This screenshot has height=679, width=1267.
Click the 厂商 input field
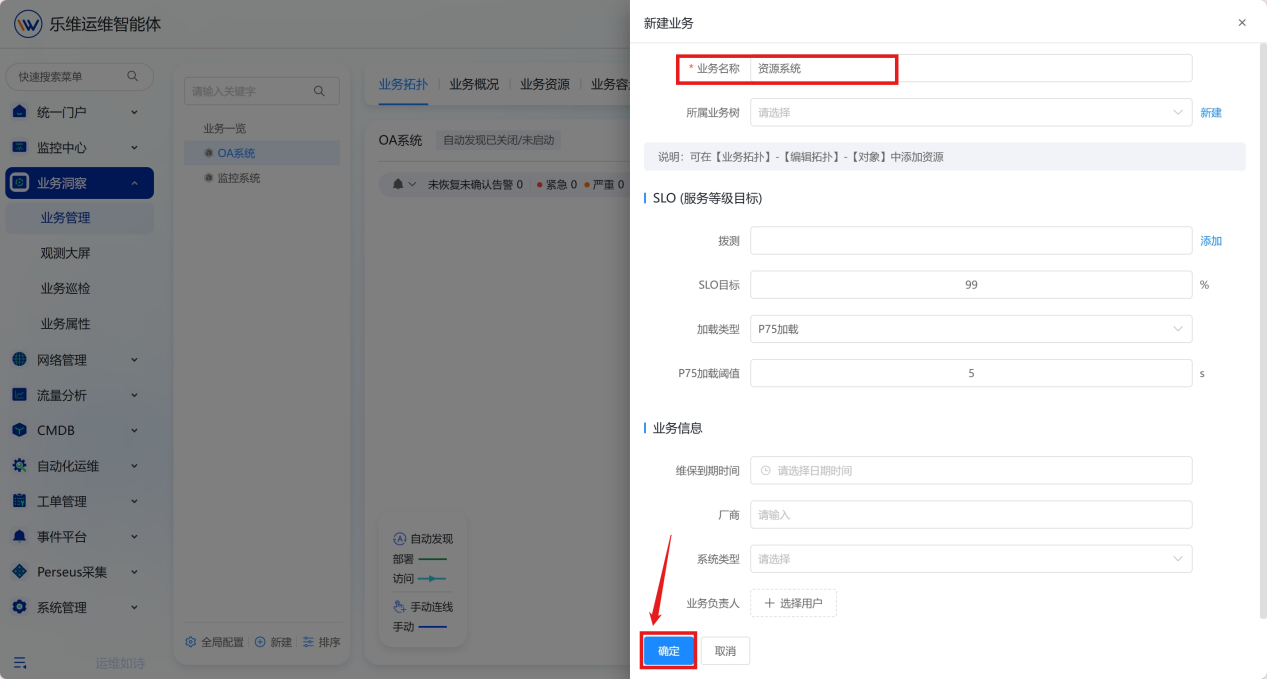[971, 514]
